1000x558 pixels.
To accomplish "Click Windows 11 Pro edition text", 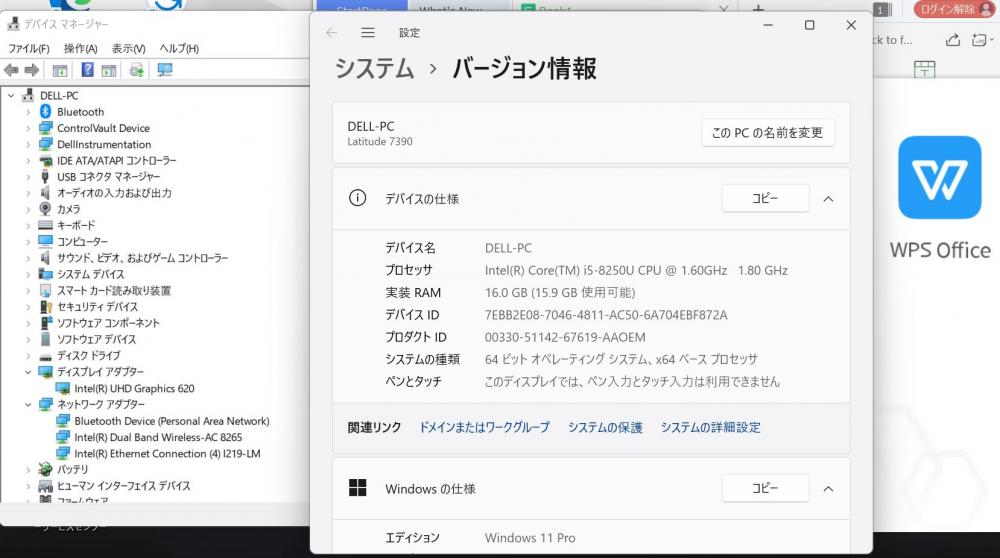I will 530,538.
